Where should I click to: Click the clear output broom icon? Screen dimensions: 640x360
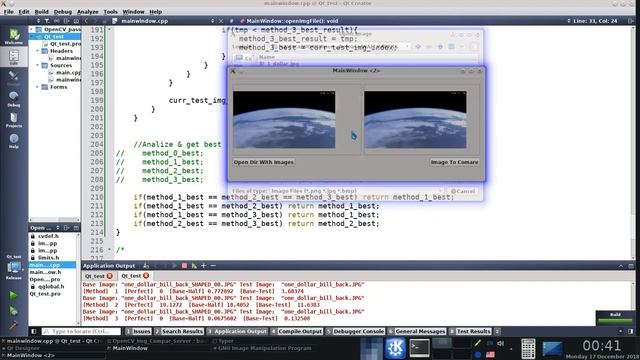pos(146,266)
